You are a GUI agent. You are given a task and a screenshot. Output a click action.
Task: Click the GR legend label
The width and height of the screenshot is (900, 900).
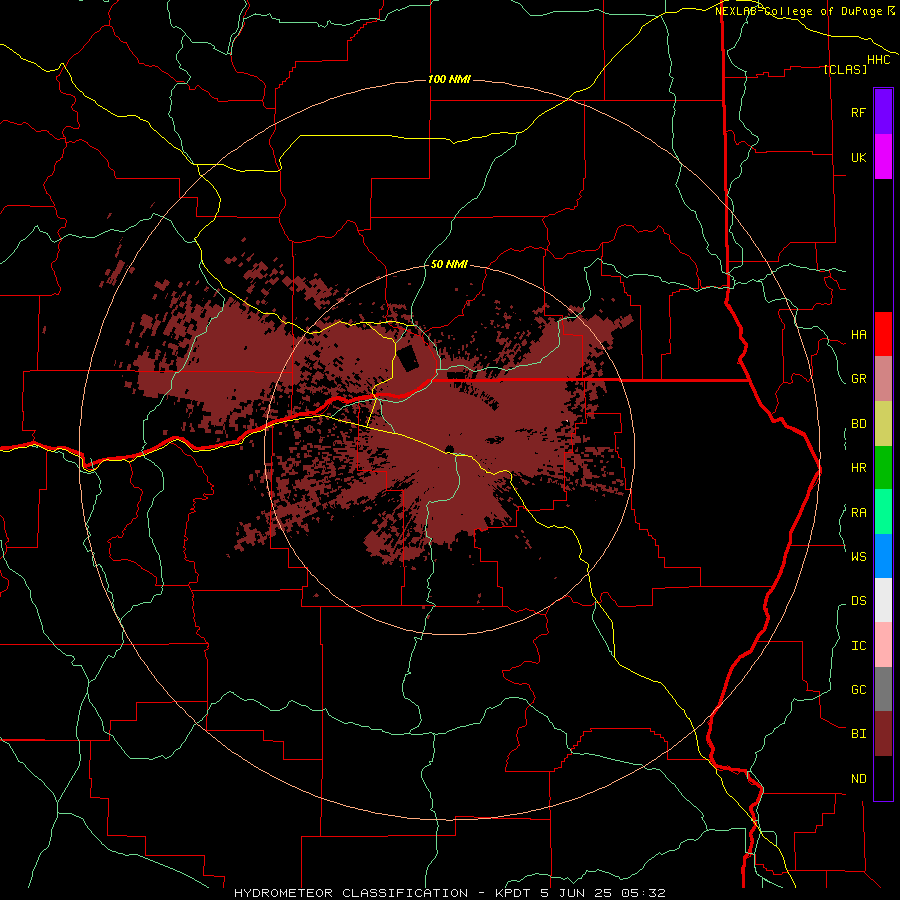coord(858,379)
